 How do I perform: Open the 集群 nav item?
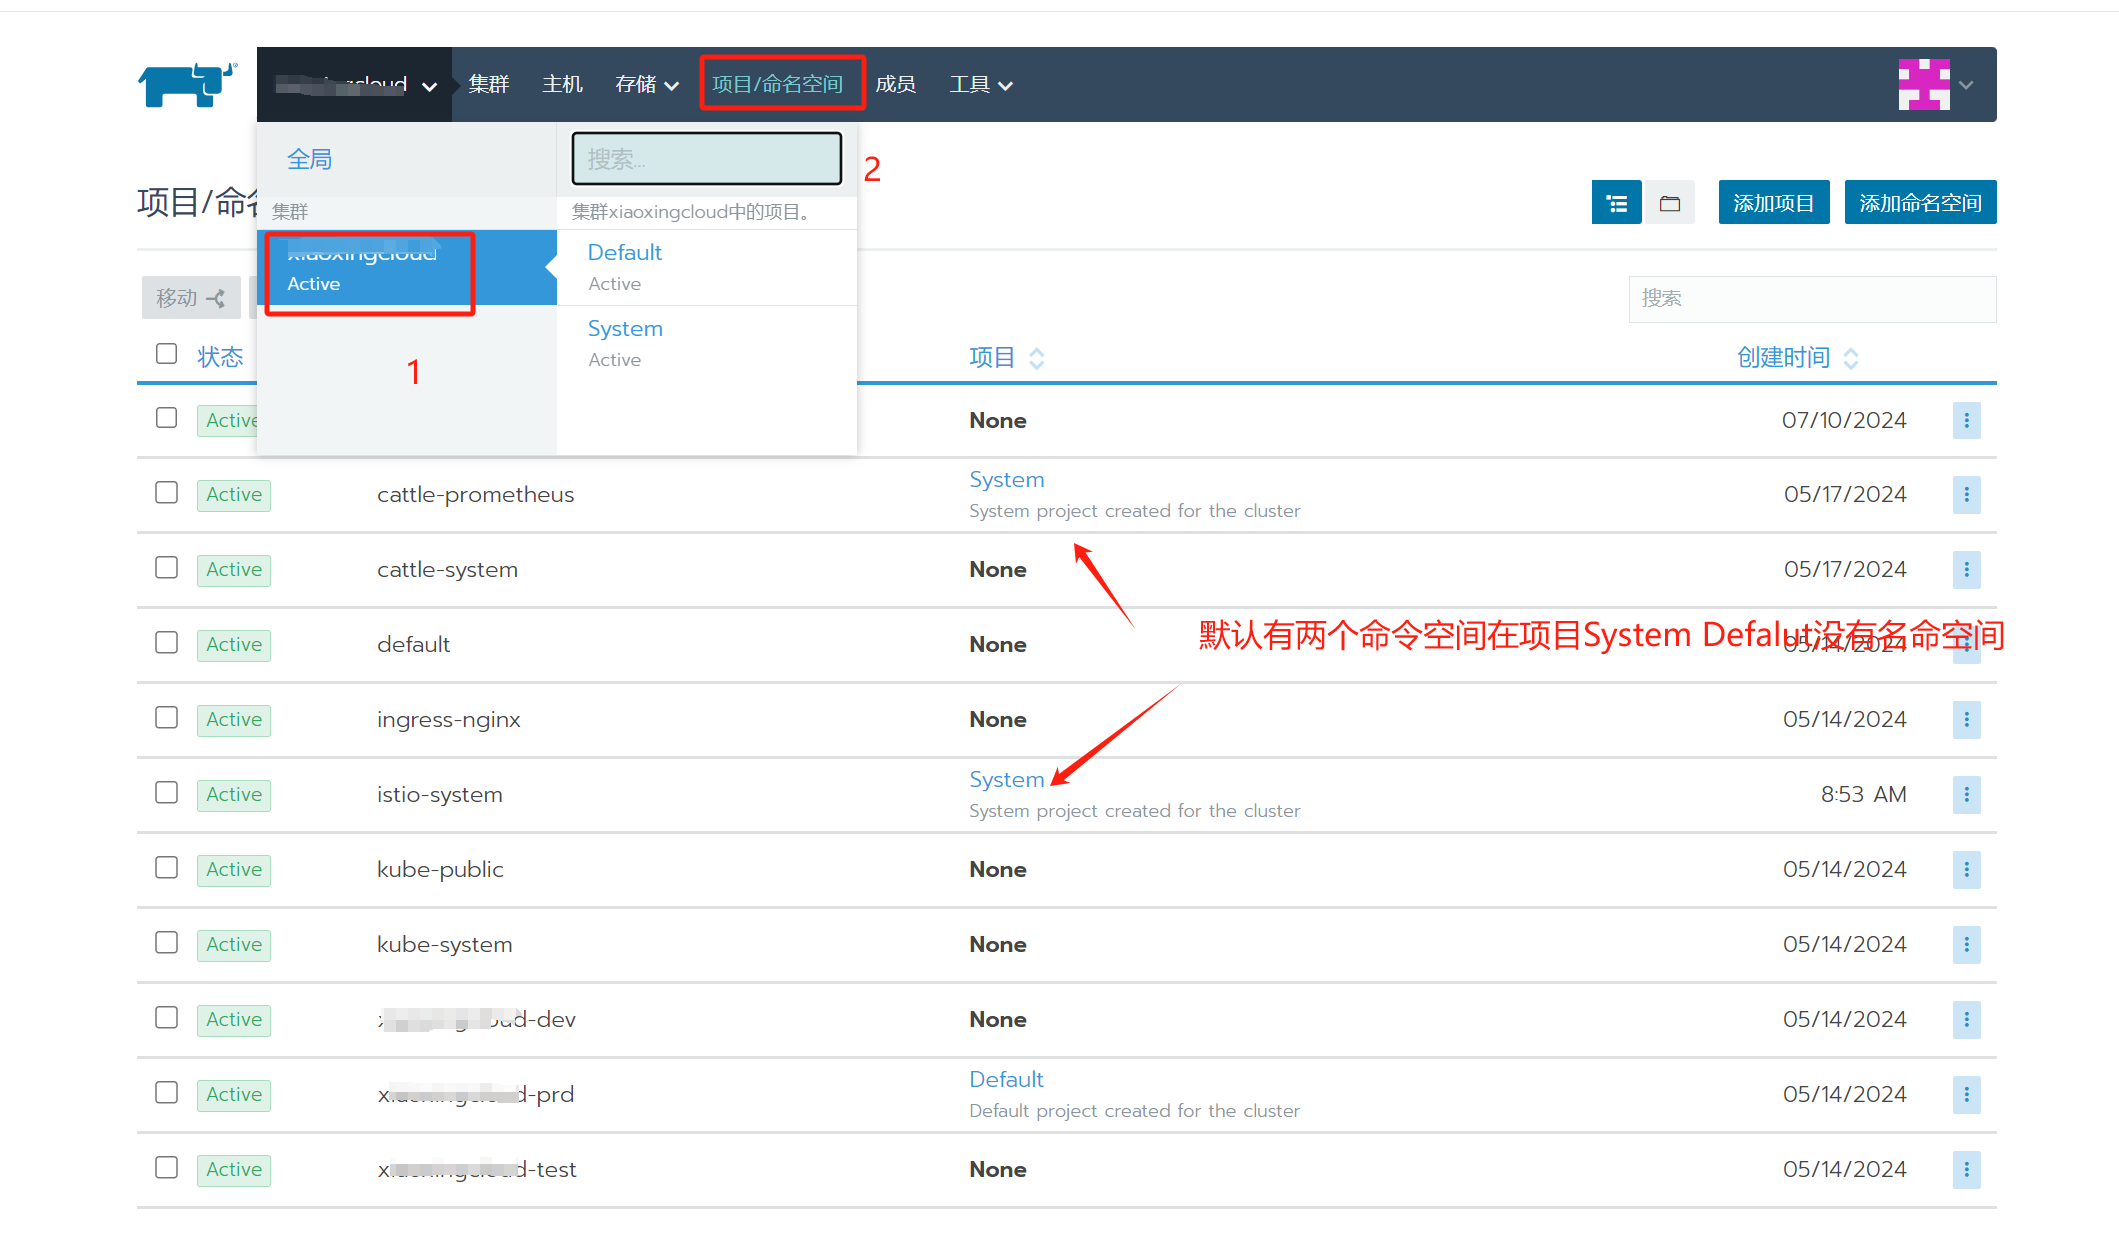[489, 85]
